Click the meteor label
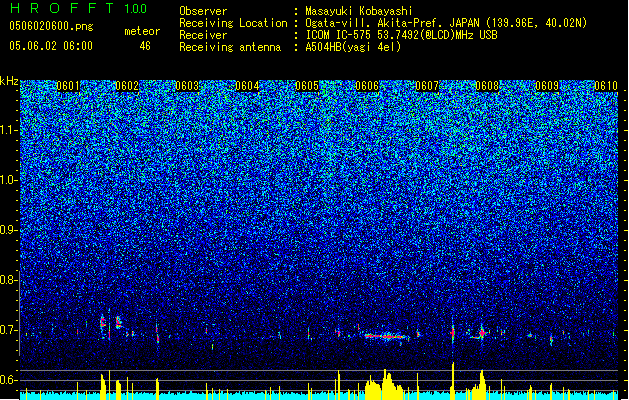629x400 pixels. coord(142,31)
